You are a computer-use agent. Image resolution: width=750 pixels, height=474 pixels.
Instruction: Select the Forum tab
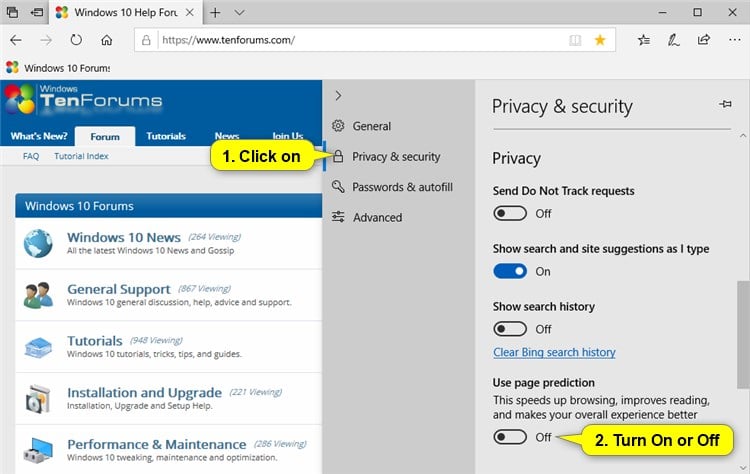pos(105,136)
